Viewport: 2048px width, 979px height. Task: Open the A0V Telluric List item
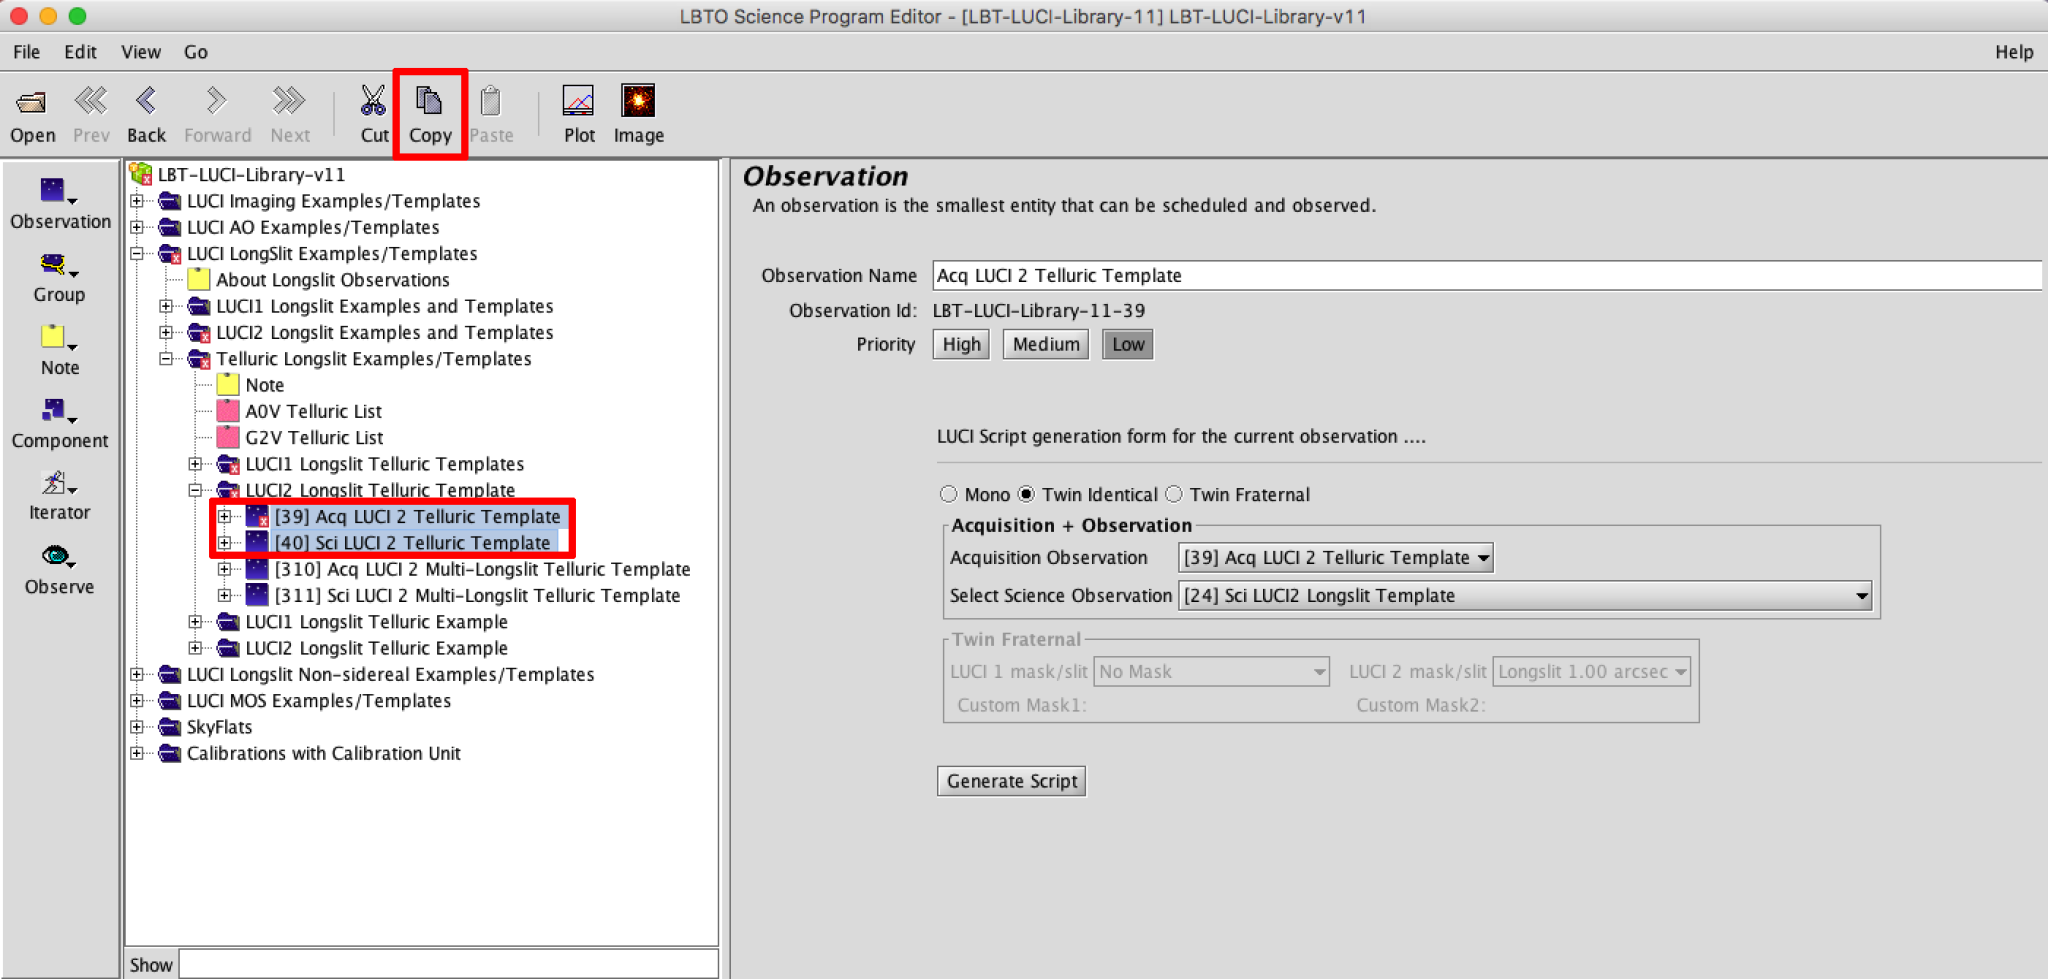click(313, 411)
